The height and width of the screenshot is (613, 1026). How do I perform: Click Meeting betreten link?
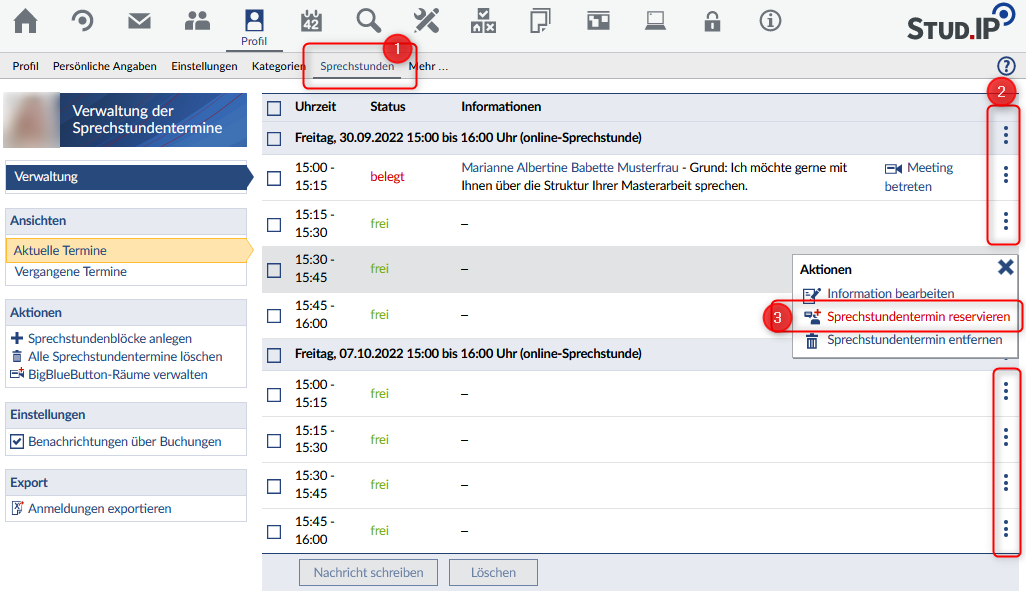pyautogui.click(x=919, y=177)
